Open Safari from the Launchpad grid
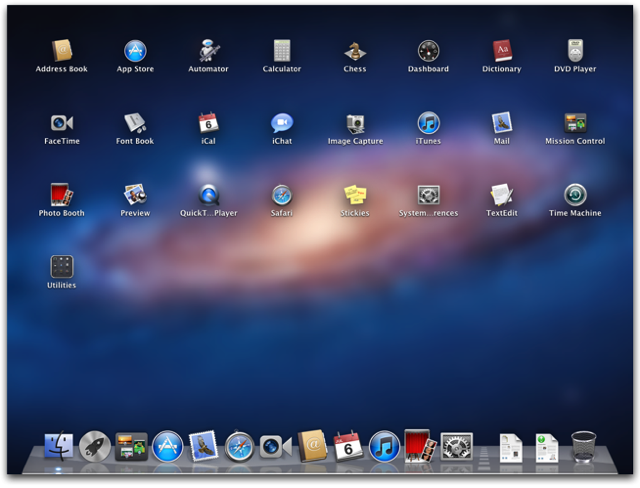The height and width of the screenshot is (488, 640). [x=282, y=195]
